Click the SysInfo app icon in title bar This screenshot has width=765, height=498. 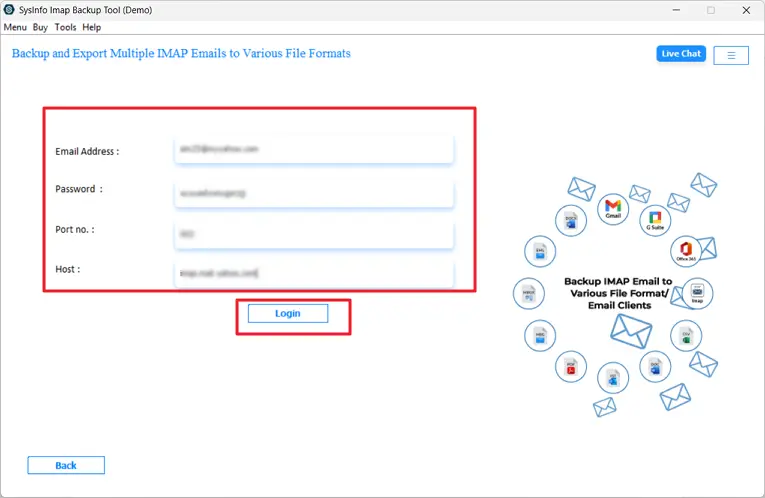pyautogui.click(x=9, y=10)
